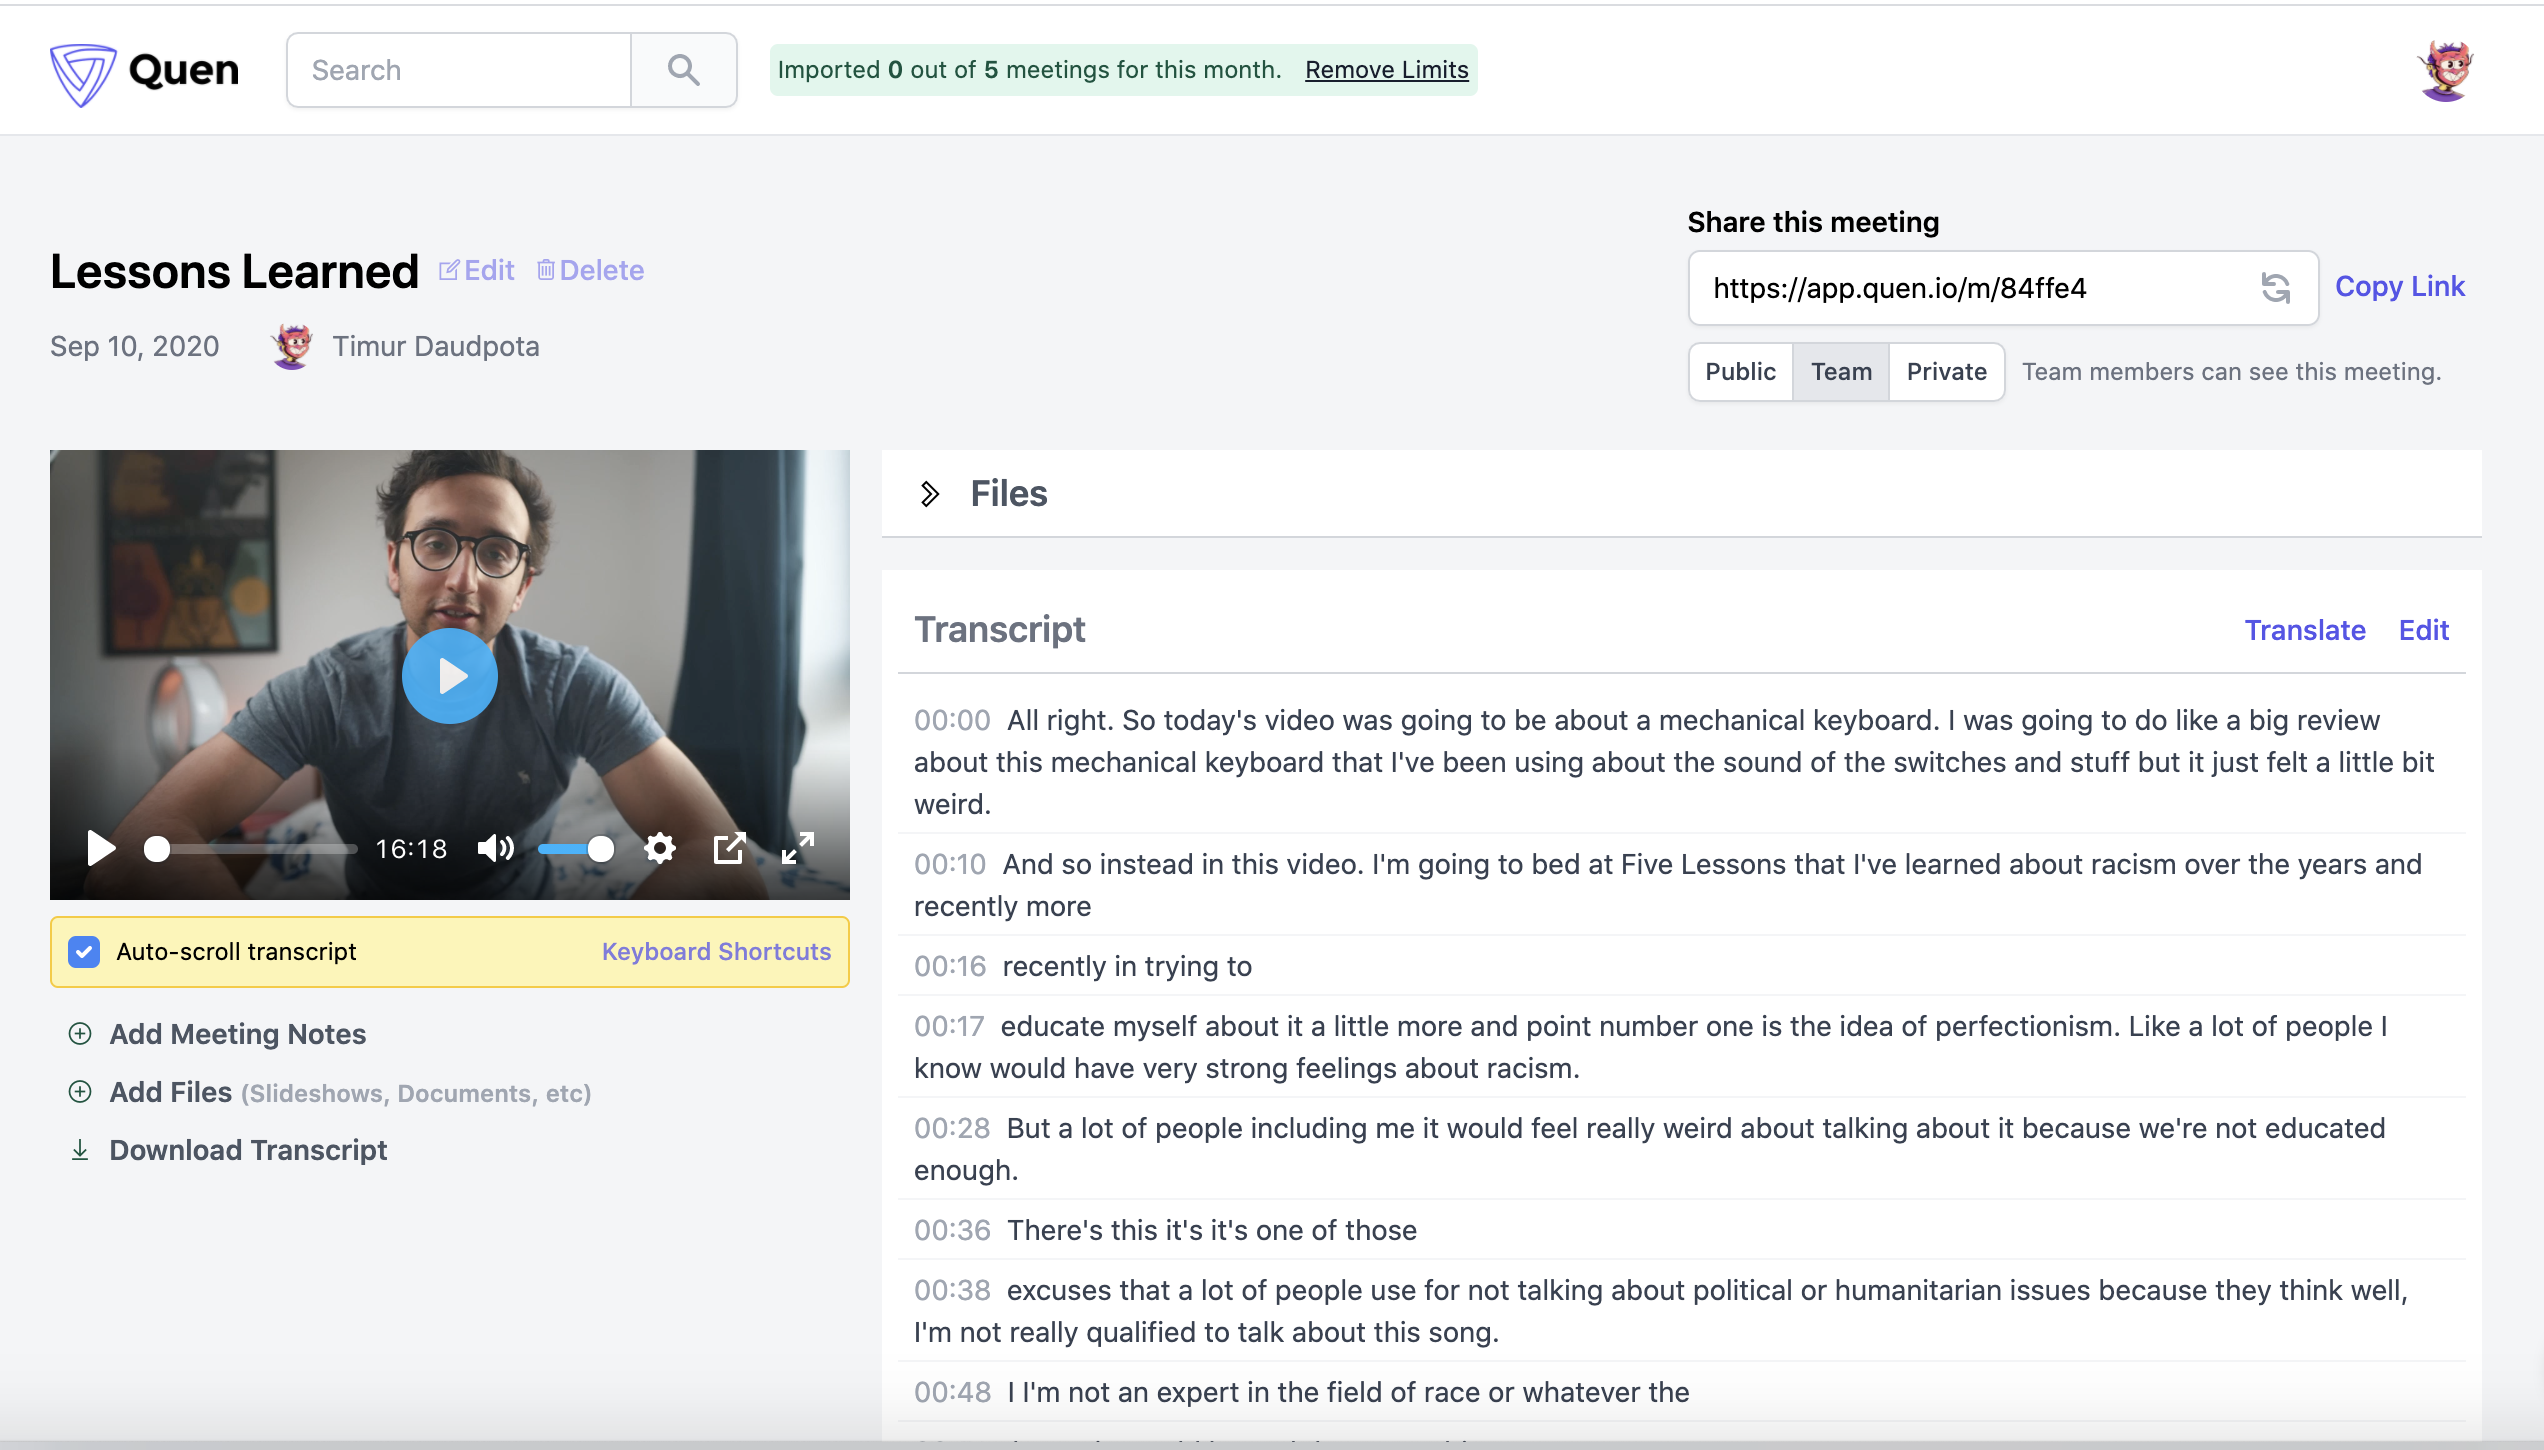Mute the video with speaker icon
The height and width of the screenshot is (1450, 2544).
[495, 849]
